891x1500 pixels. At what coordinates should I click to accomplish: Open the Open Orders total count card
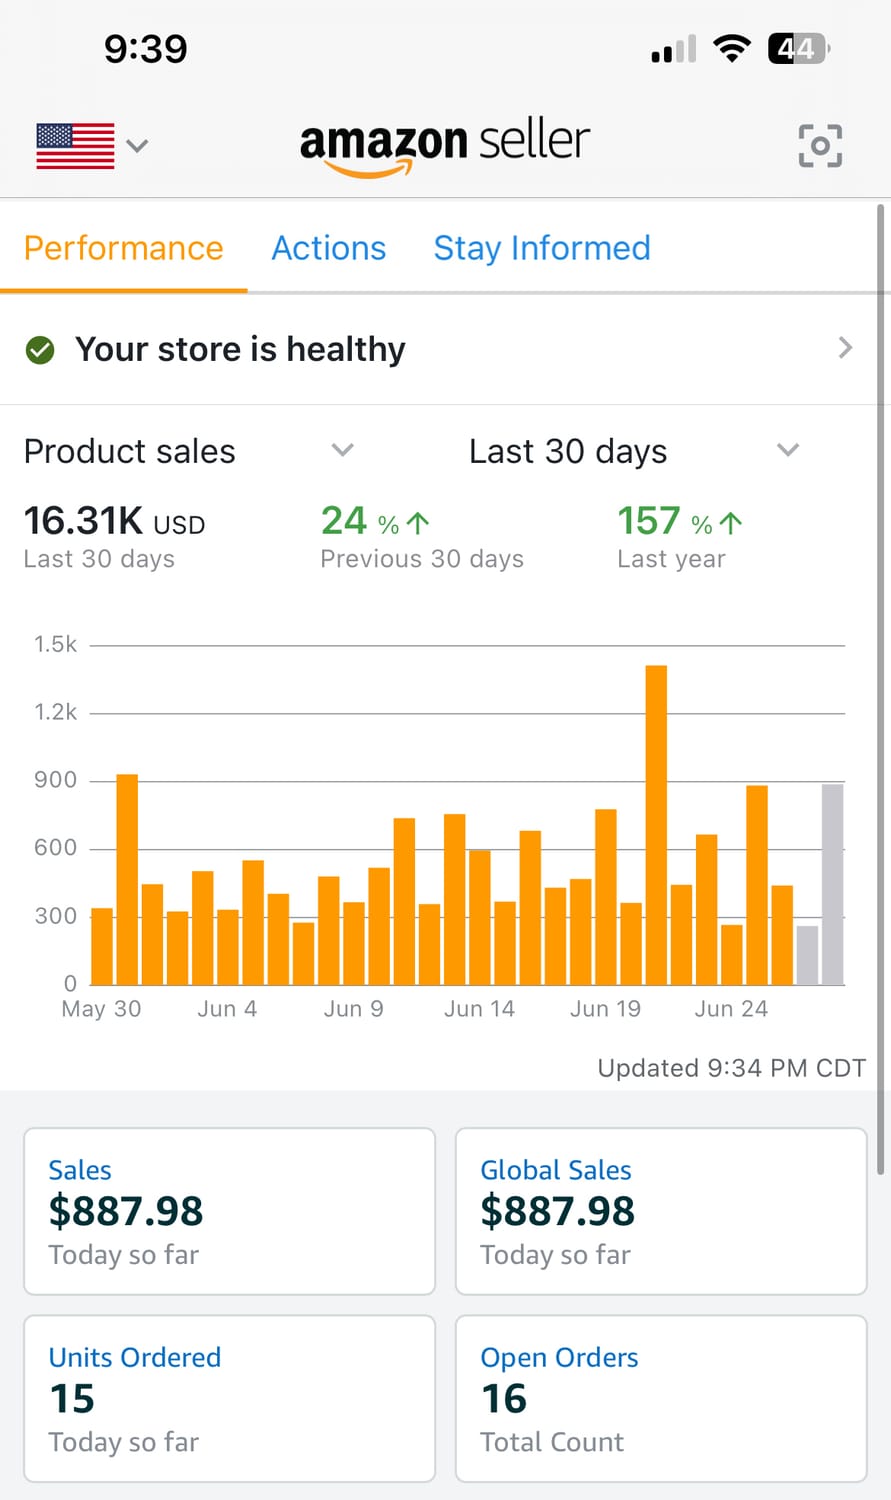pyautogui.click(x=661, y=1398)
